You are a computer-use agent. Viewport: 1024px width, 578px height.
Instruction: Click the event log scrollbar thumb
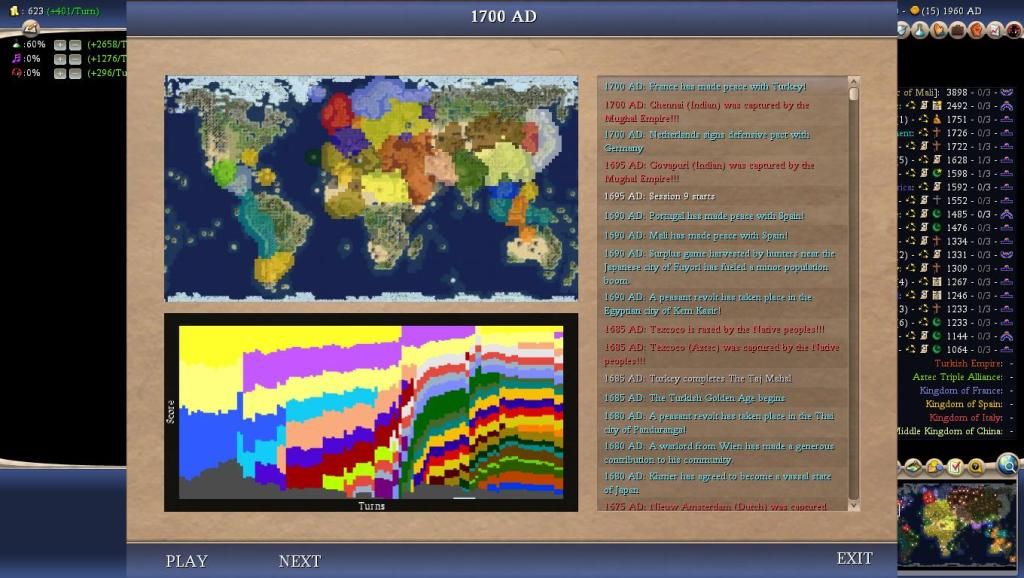854,94
